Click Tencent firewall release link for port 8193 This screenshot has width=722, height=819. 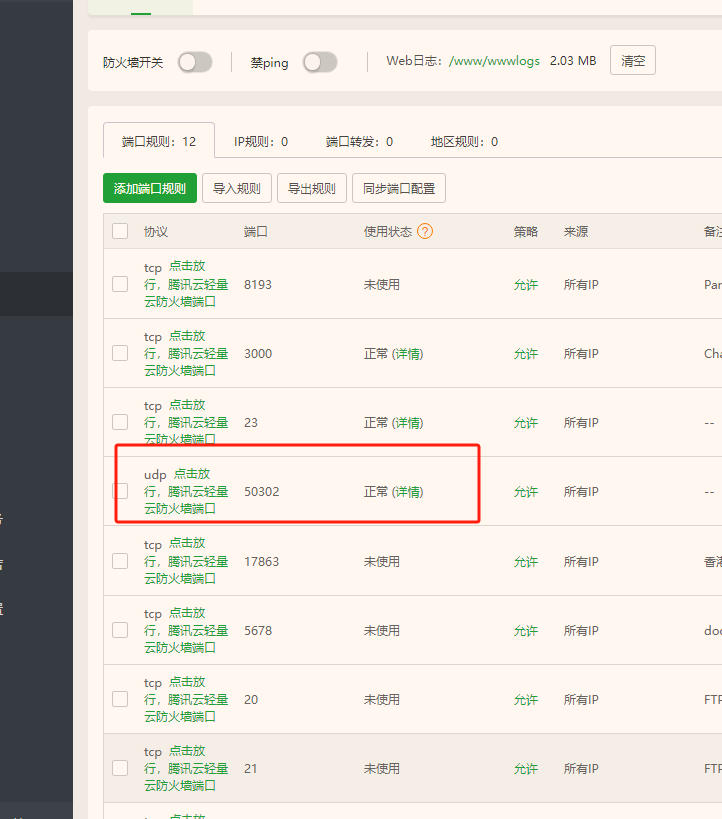(x=186, y=284)
